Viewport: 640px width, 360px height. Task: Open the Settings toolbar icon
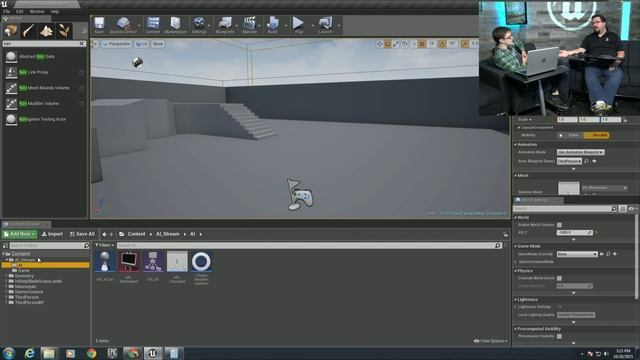199,25
